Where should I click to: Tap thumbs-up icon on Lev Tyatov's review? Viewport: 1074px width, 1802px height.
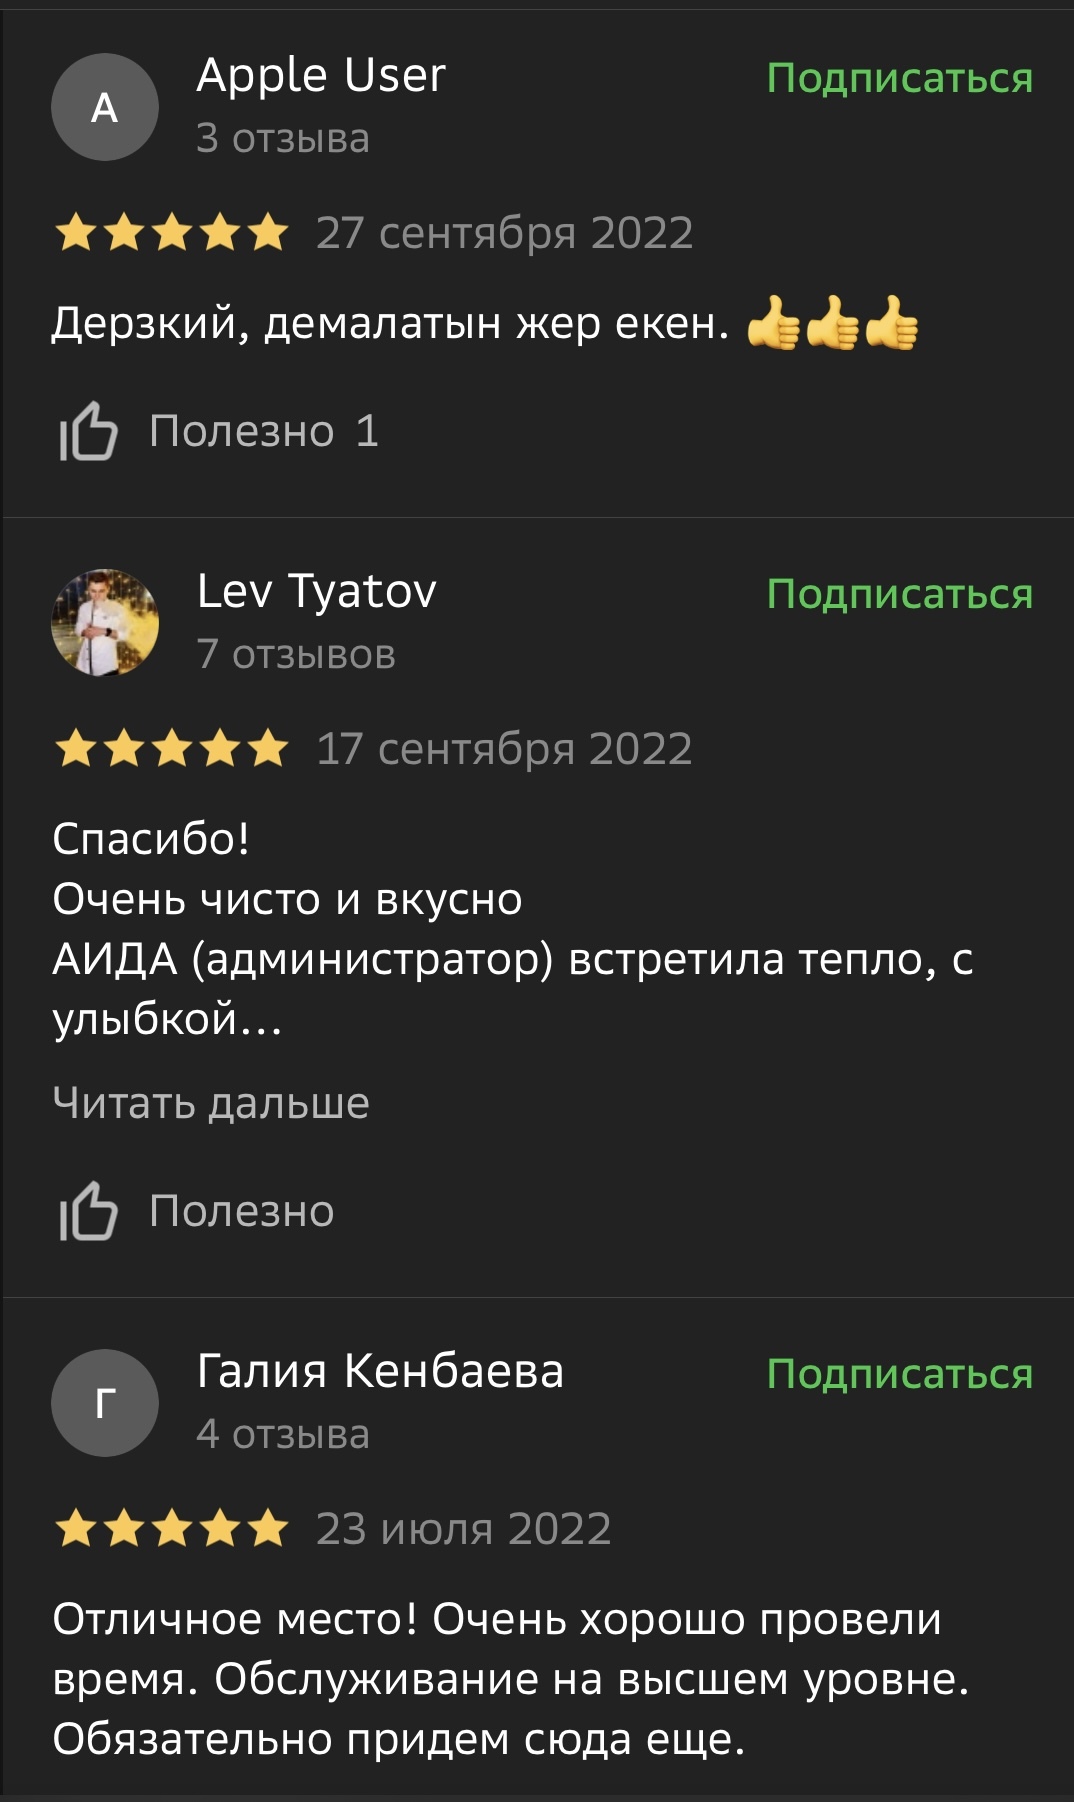[88, 1212]
